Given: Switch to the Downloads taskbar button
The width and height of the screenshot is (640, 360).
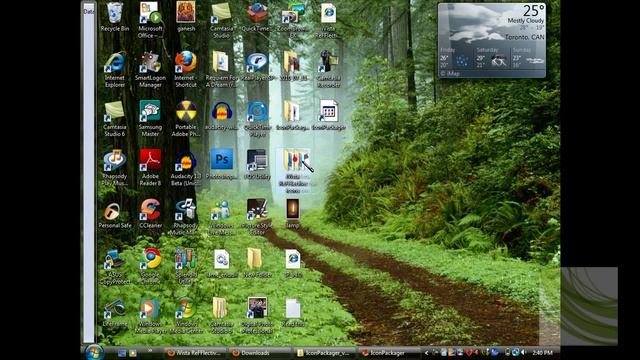Looking at the screenshot, I should [259, 353].
